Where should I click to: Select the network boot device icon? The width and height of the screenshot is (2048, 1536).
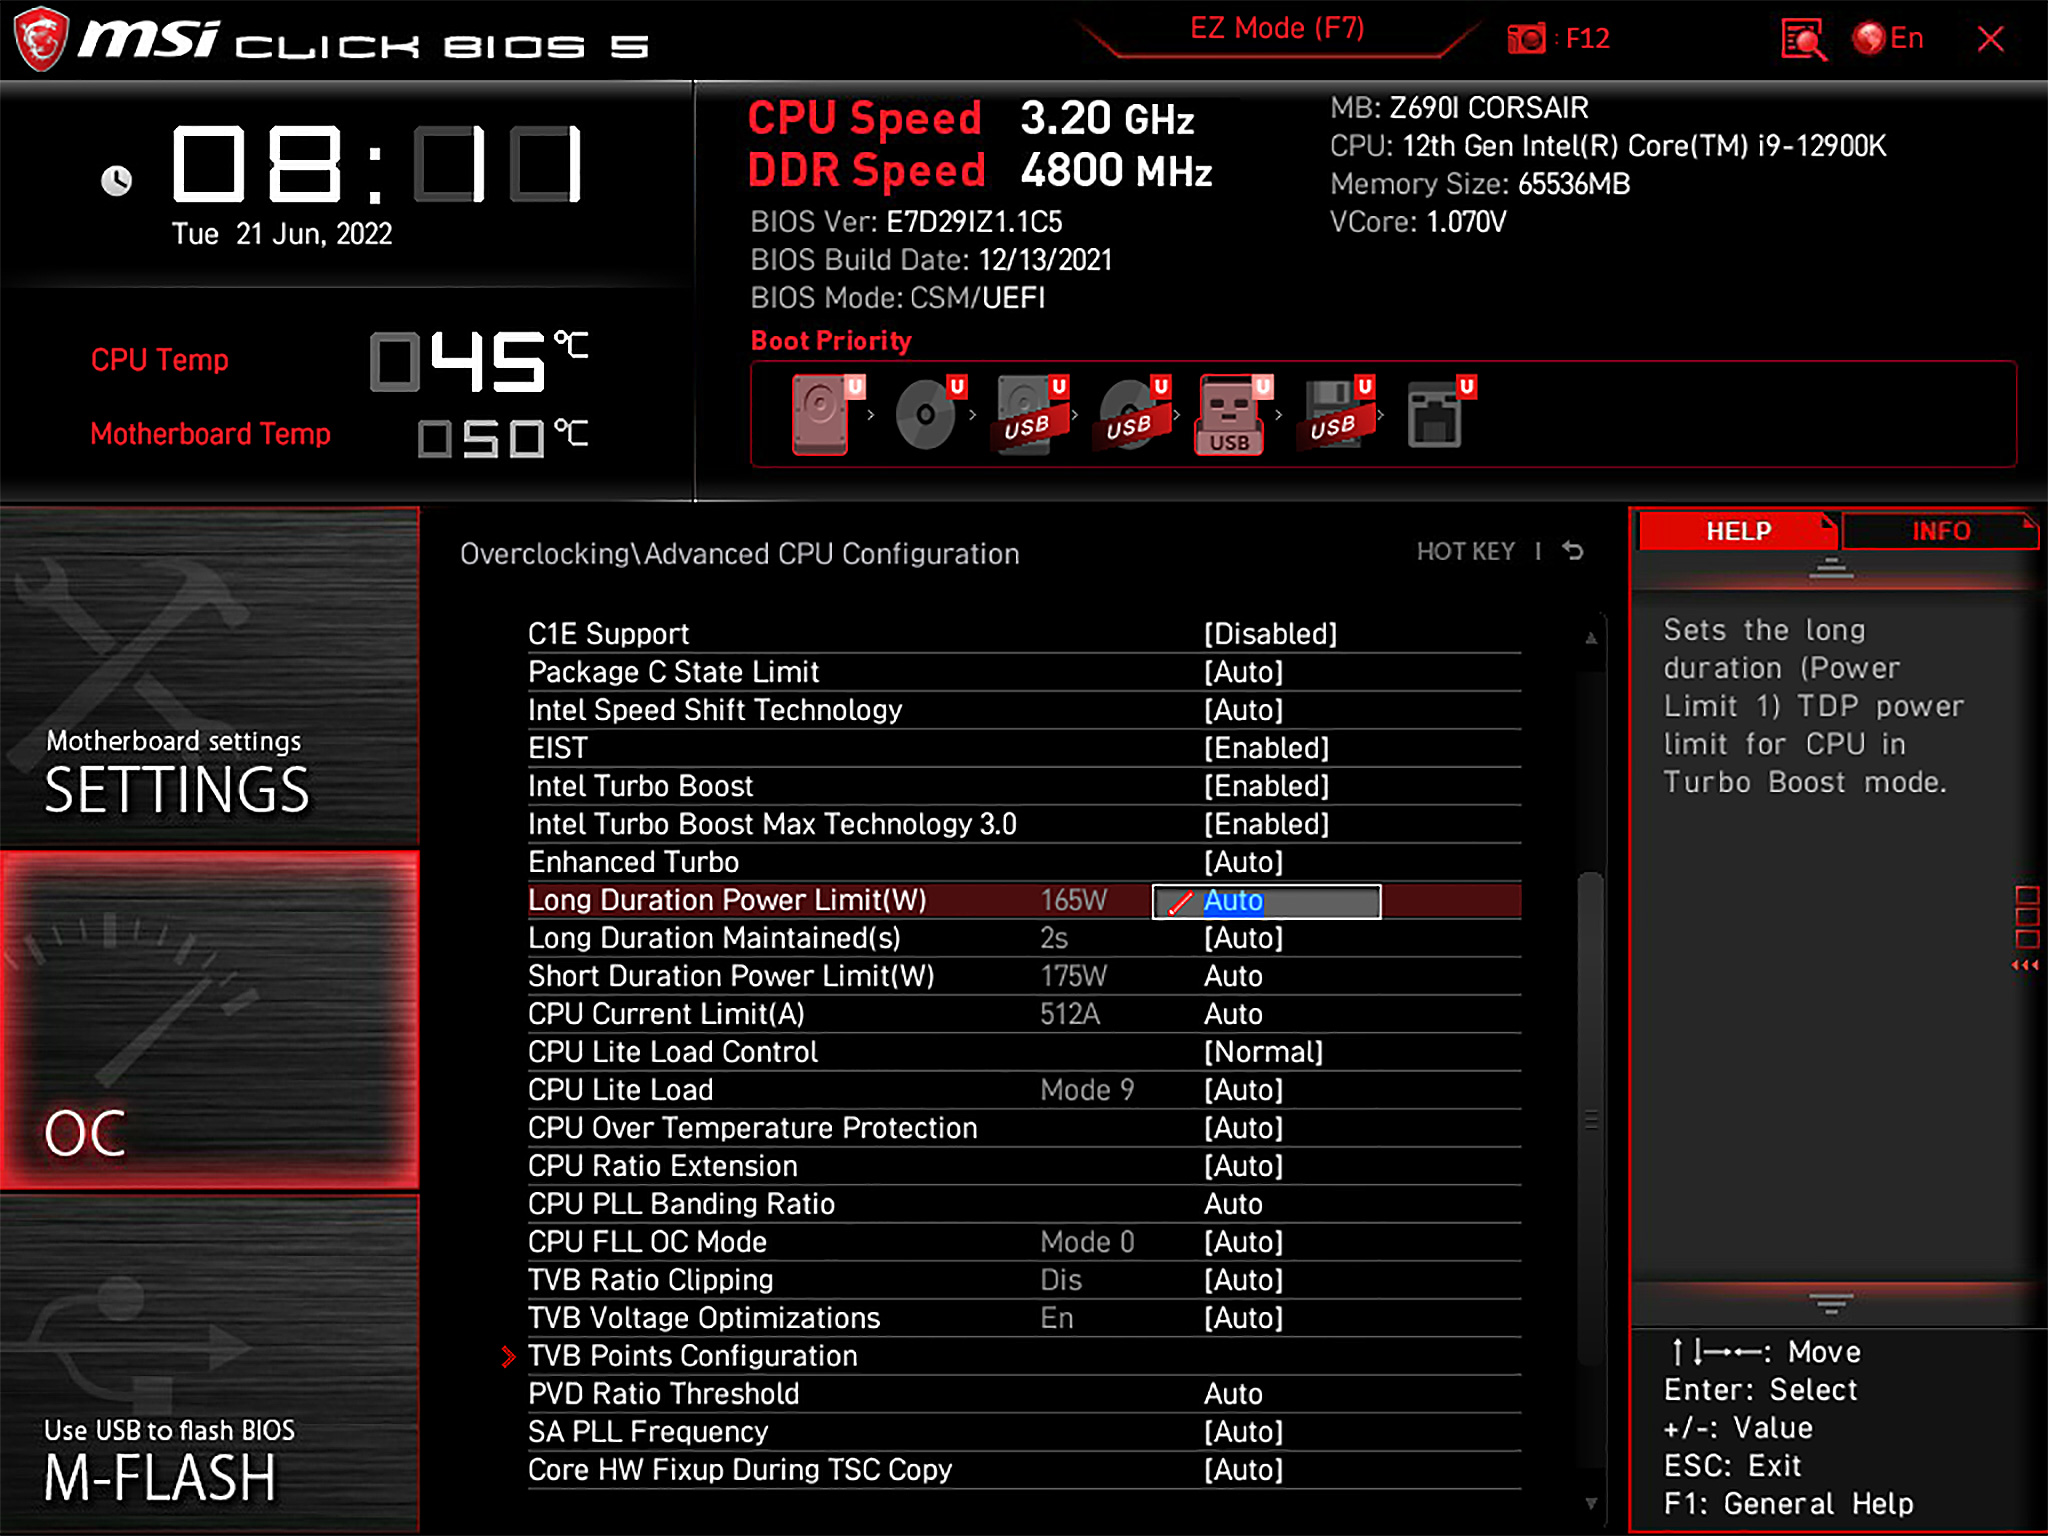(1436, 414)
